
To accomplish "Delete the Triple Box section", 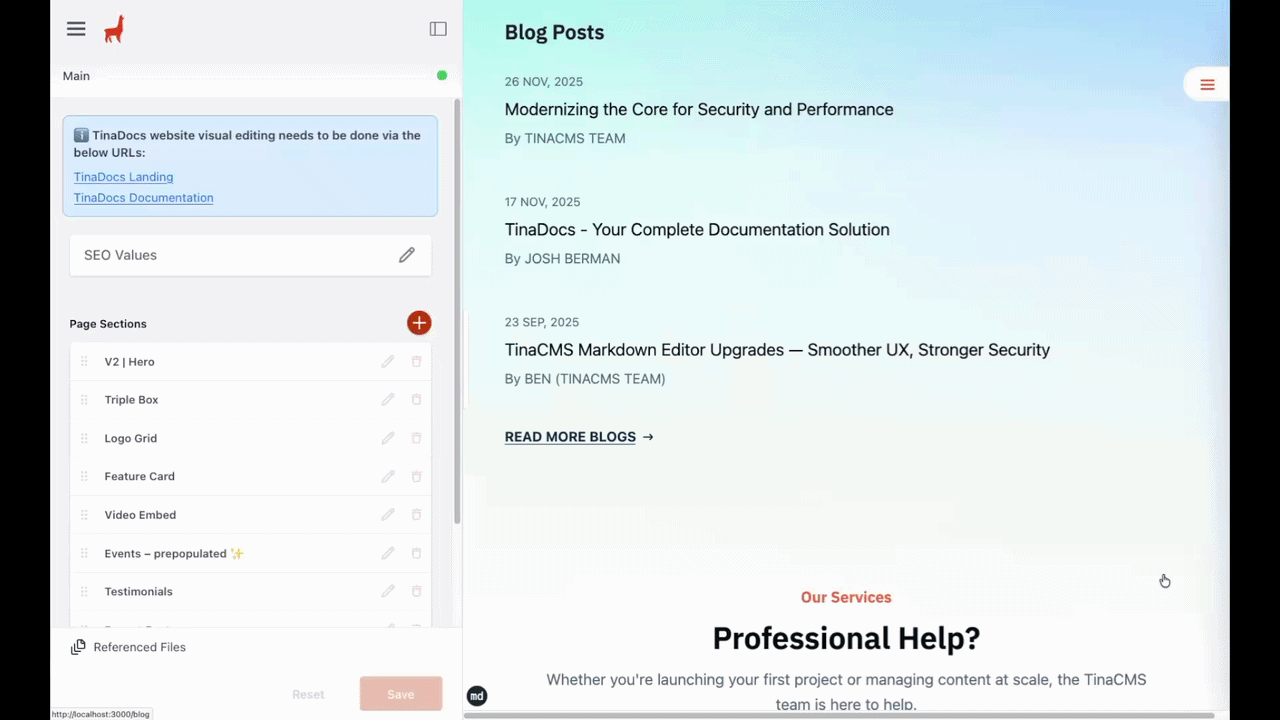I will point(417,400).
